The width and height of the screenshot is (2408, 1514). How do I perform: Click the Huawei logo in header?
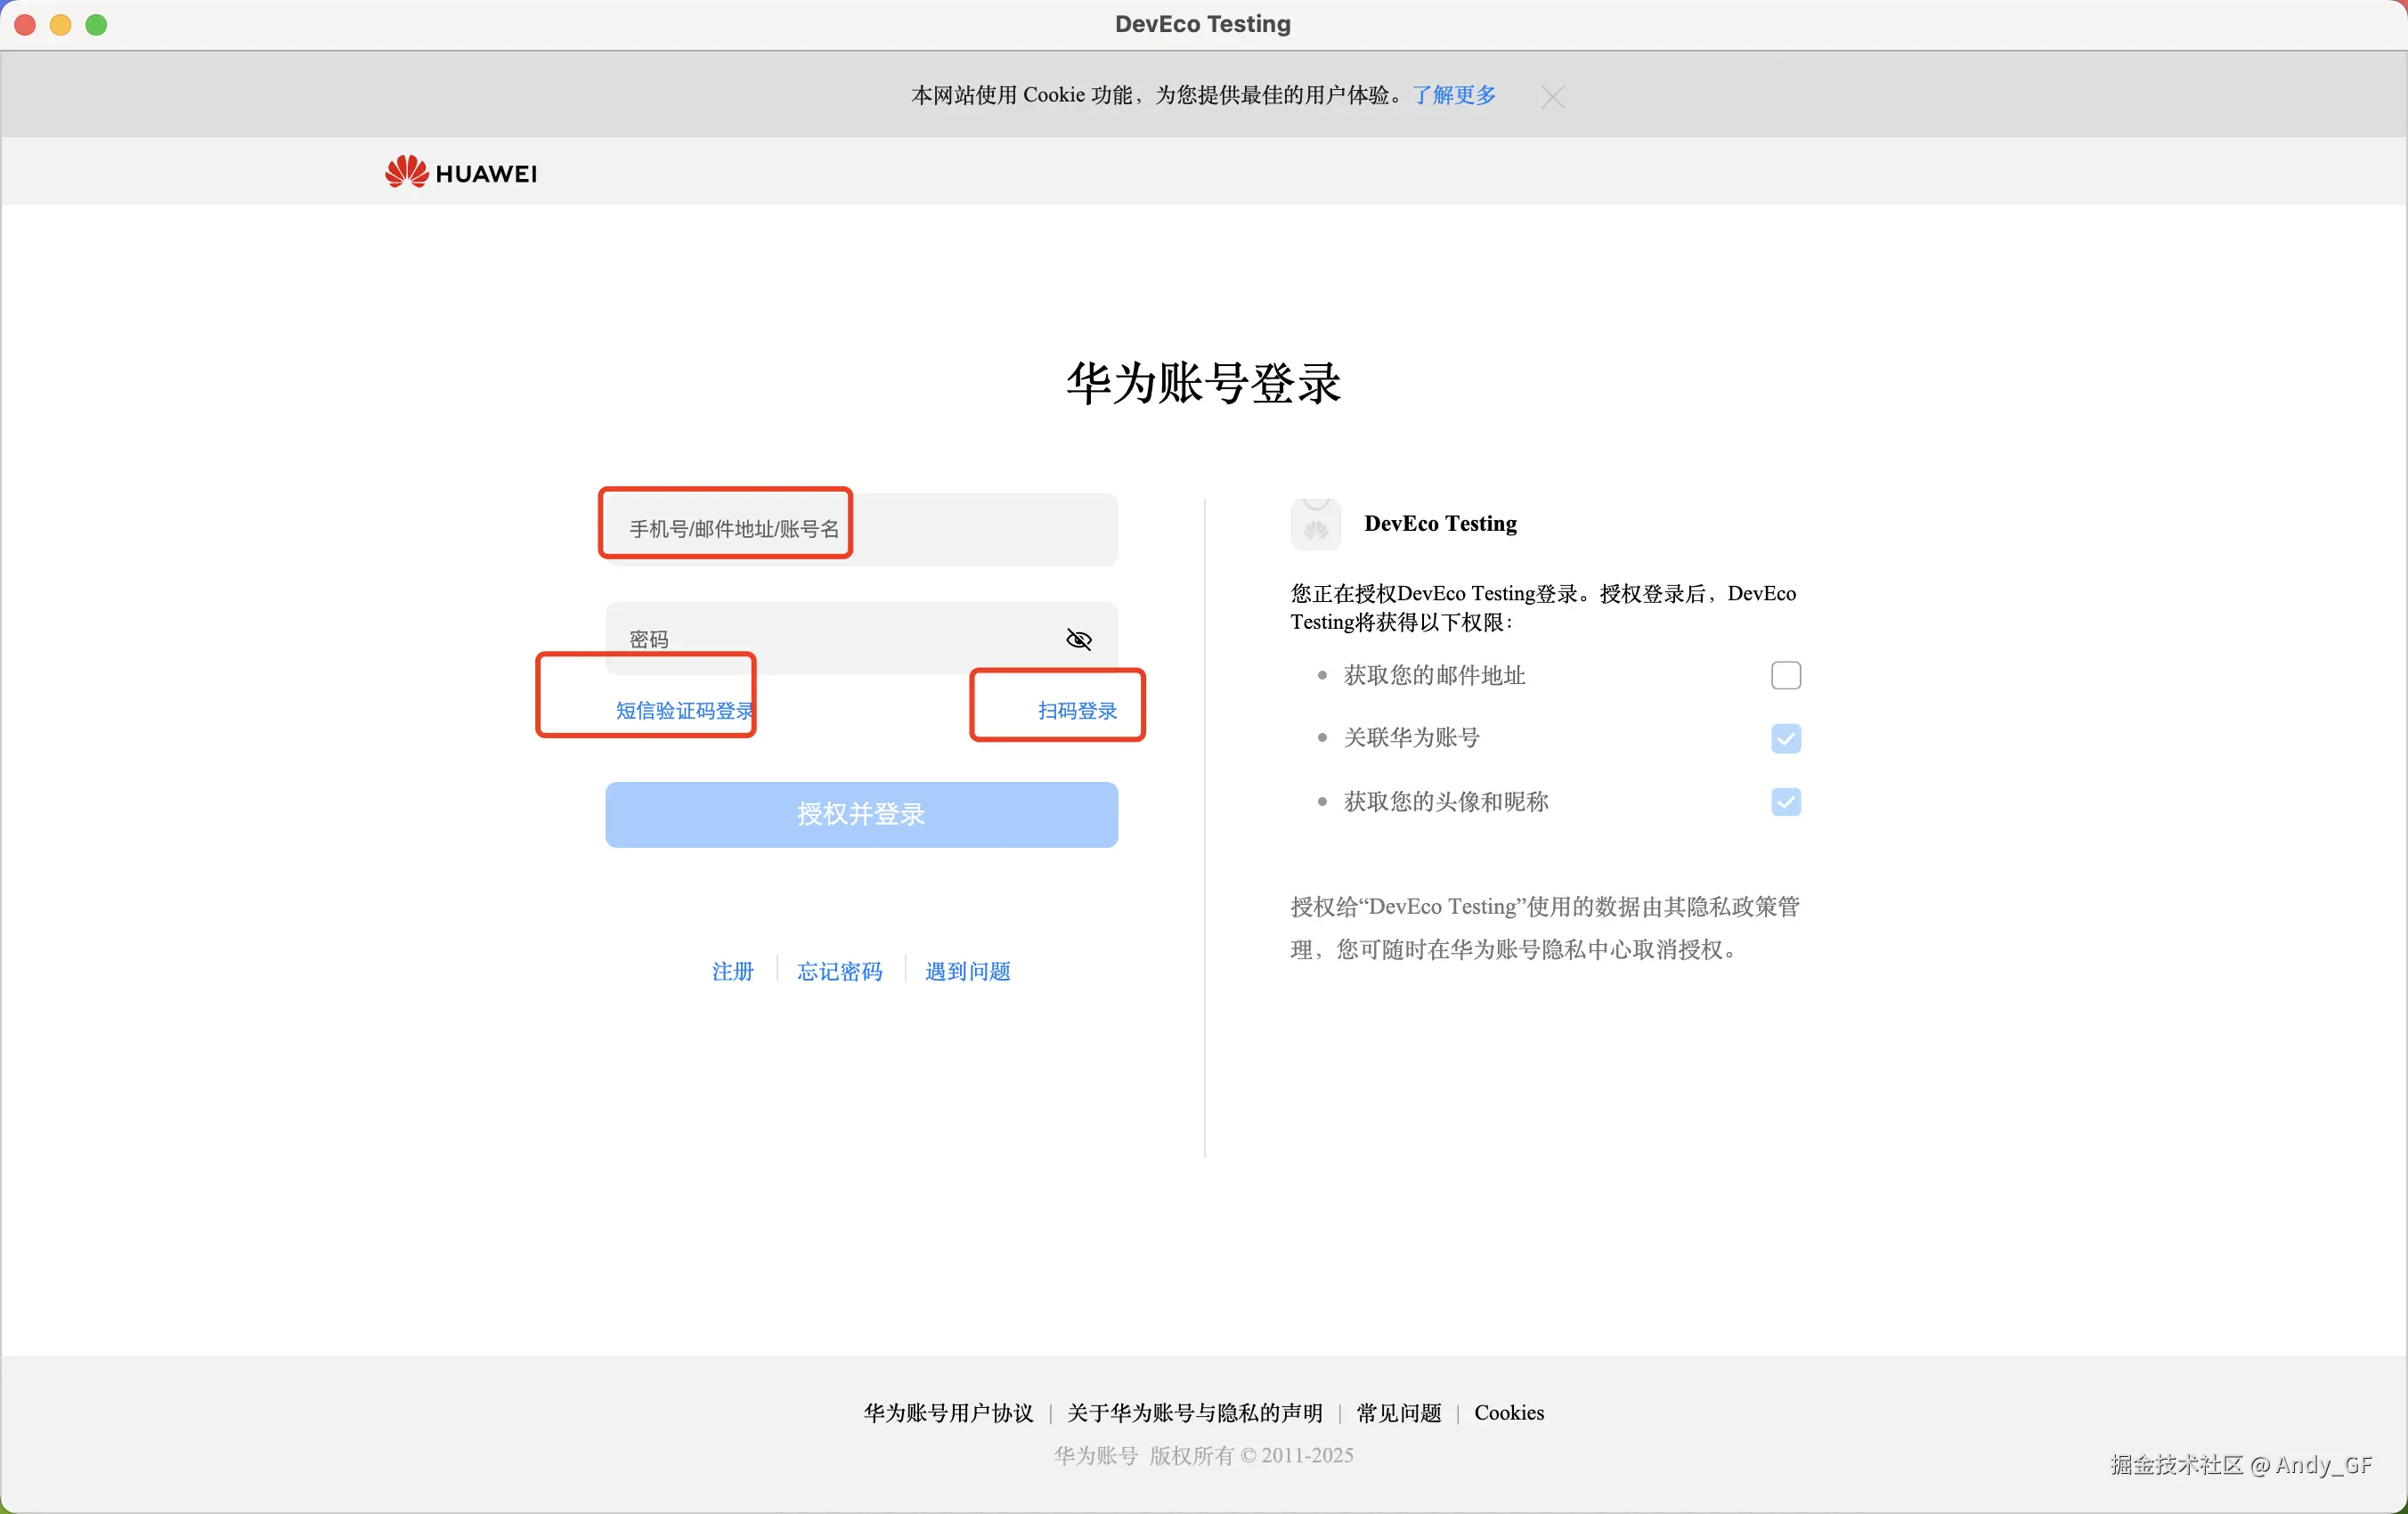click(x=461, y=173)
